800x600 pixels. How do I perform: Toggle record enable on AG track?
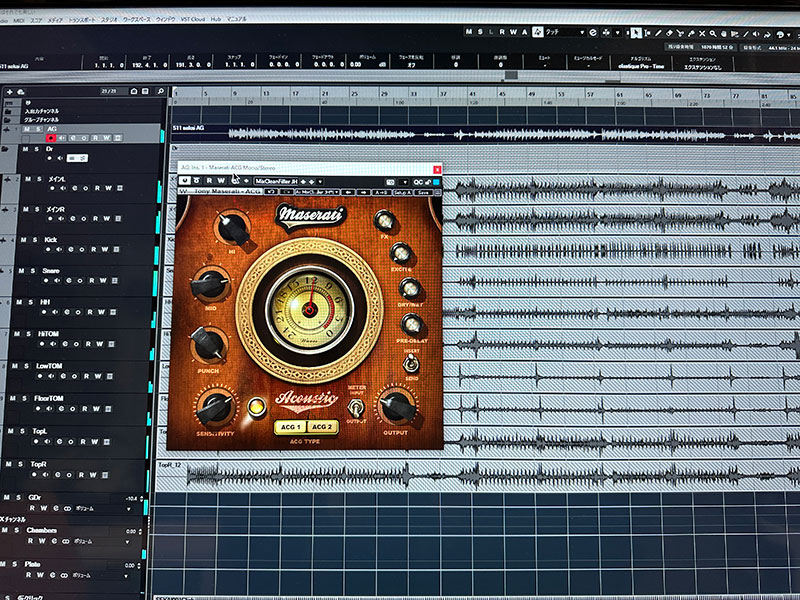tap(51, 138)
